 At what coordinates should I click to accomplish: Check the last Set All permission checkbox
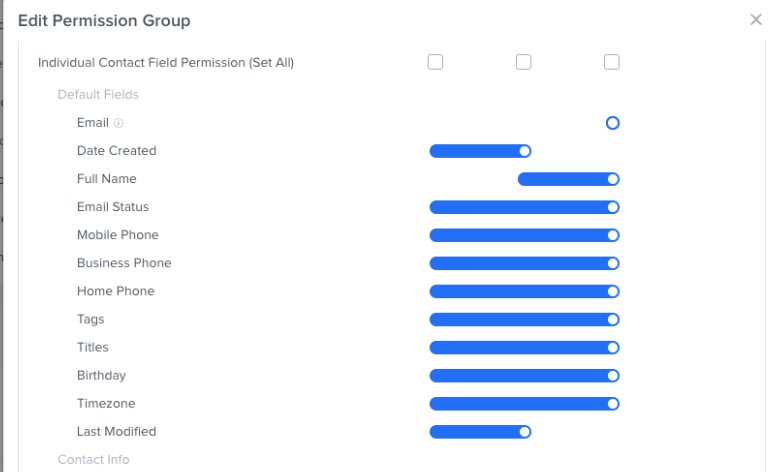coord(612,62)
